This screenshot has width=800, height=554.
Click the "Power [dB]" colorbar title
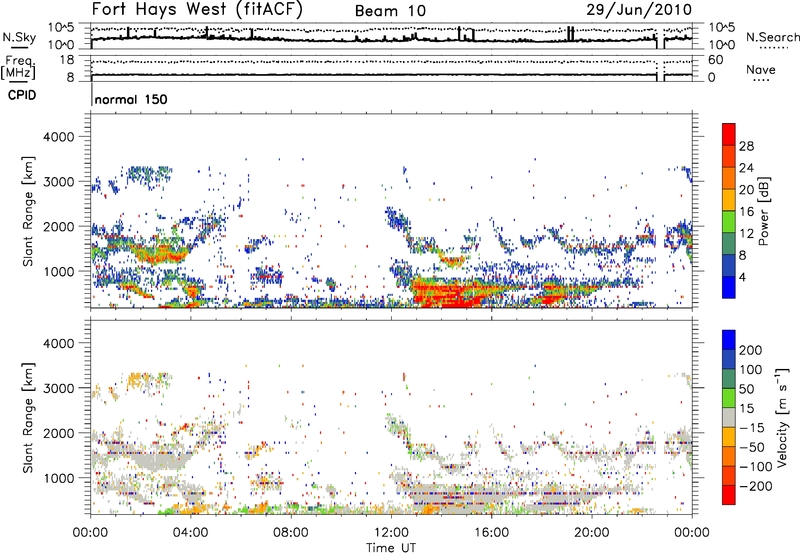coord(764,211)
